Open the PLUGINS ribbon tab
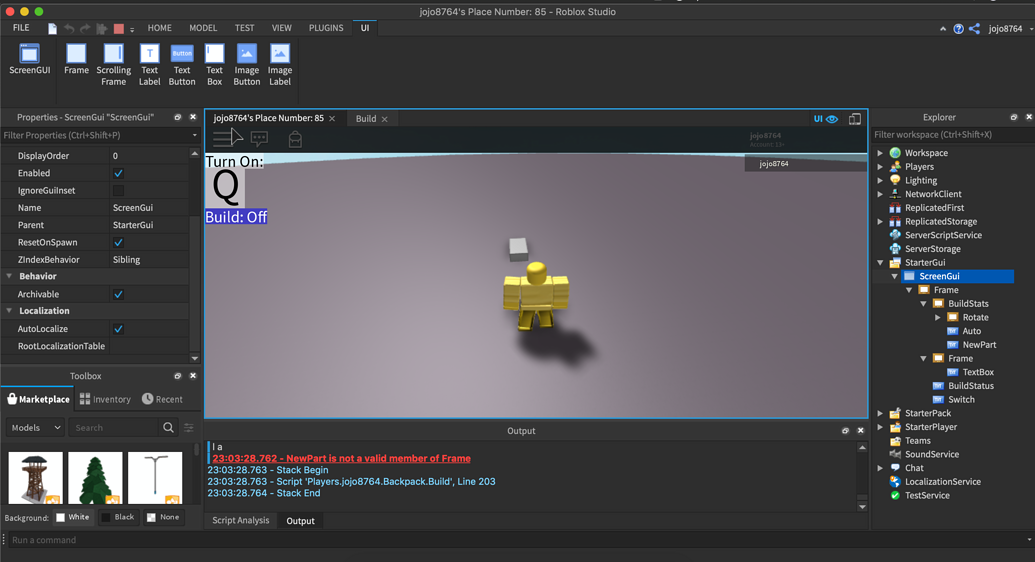 point(326,28)
